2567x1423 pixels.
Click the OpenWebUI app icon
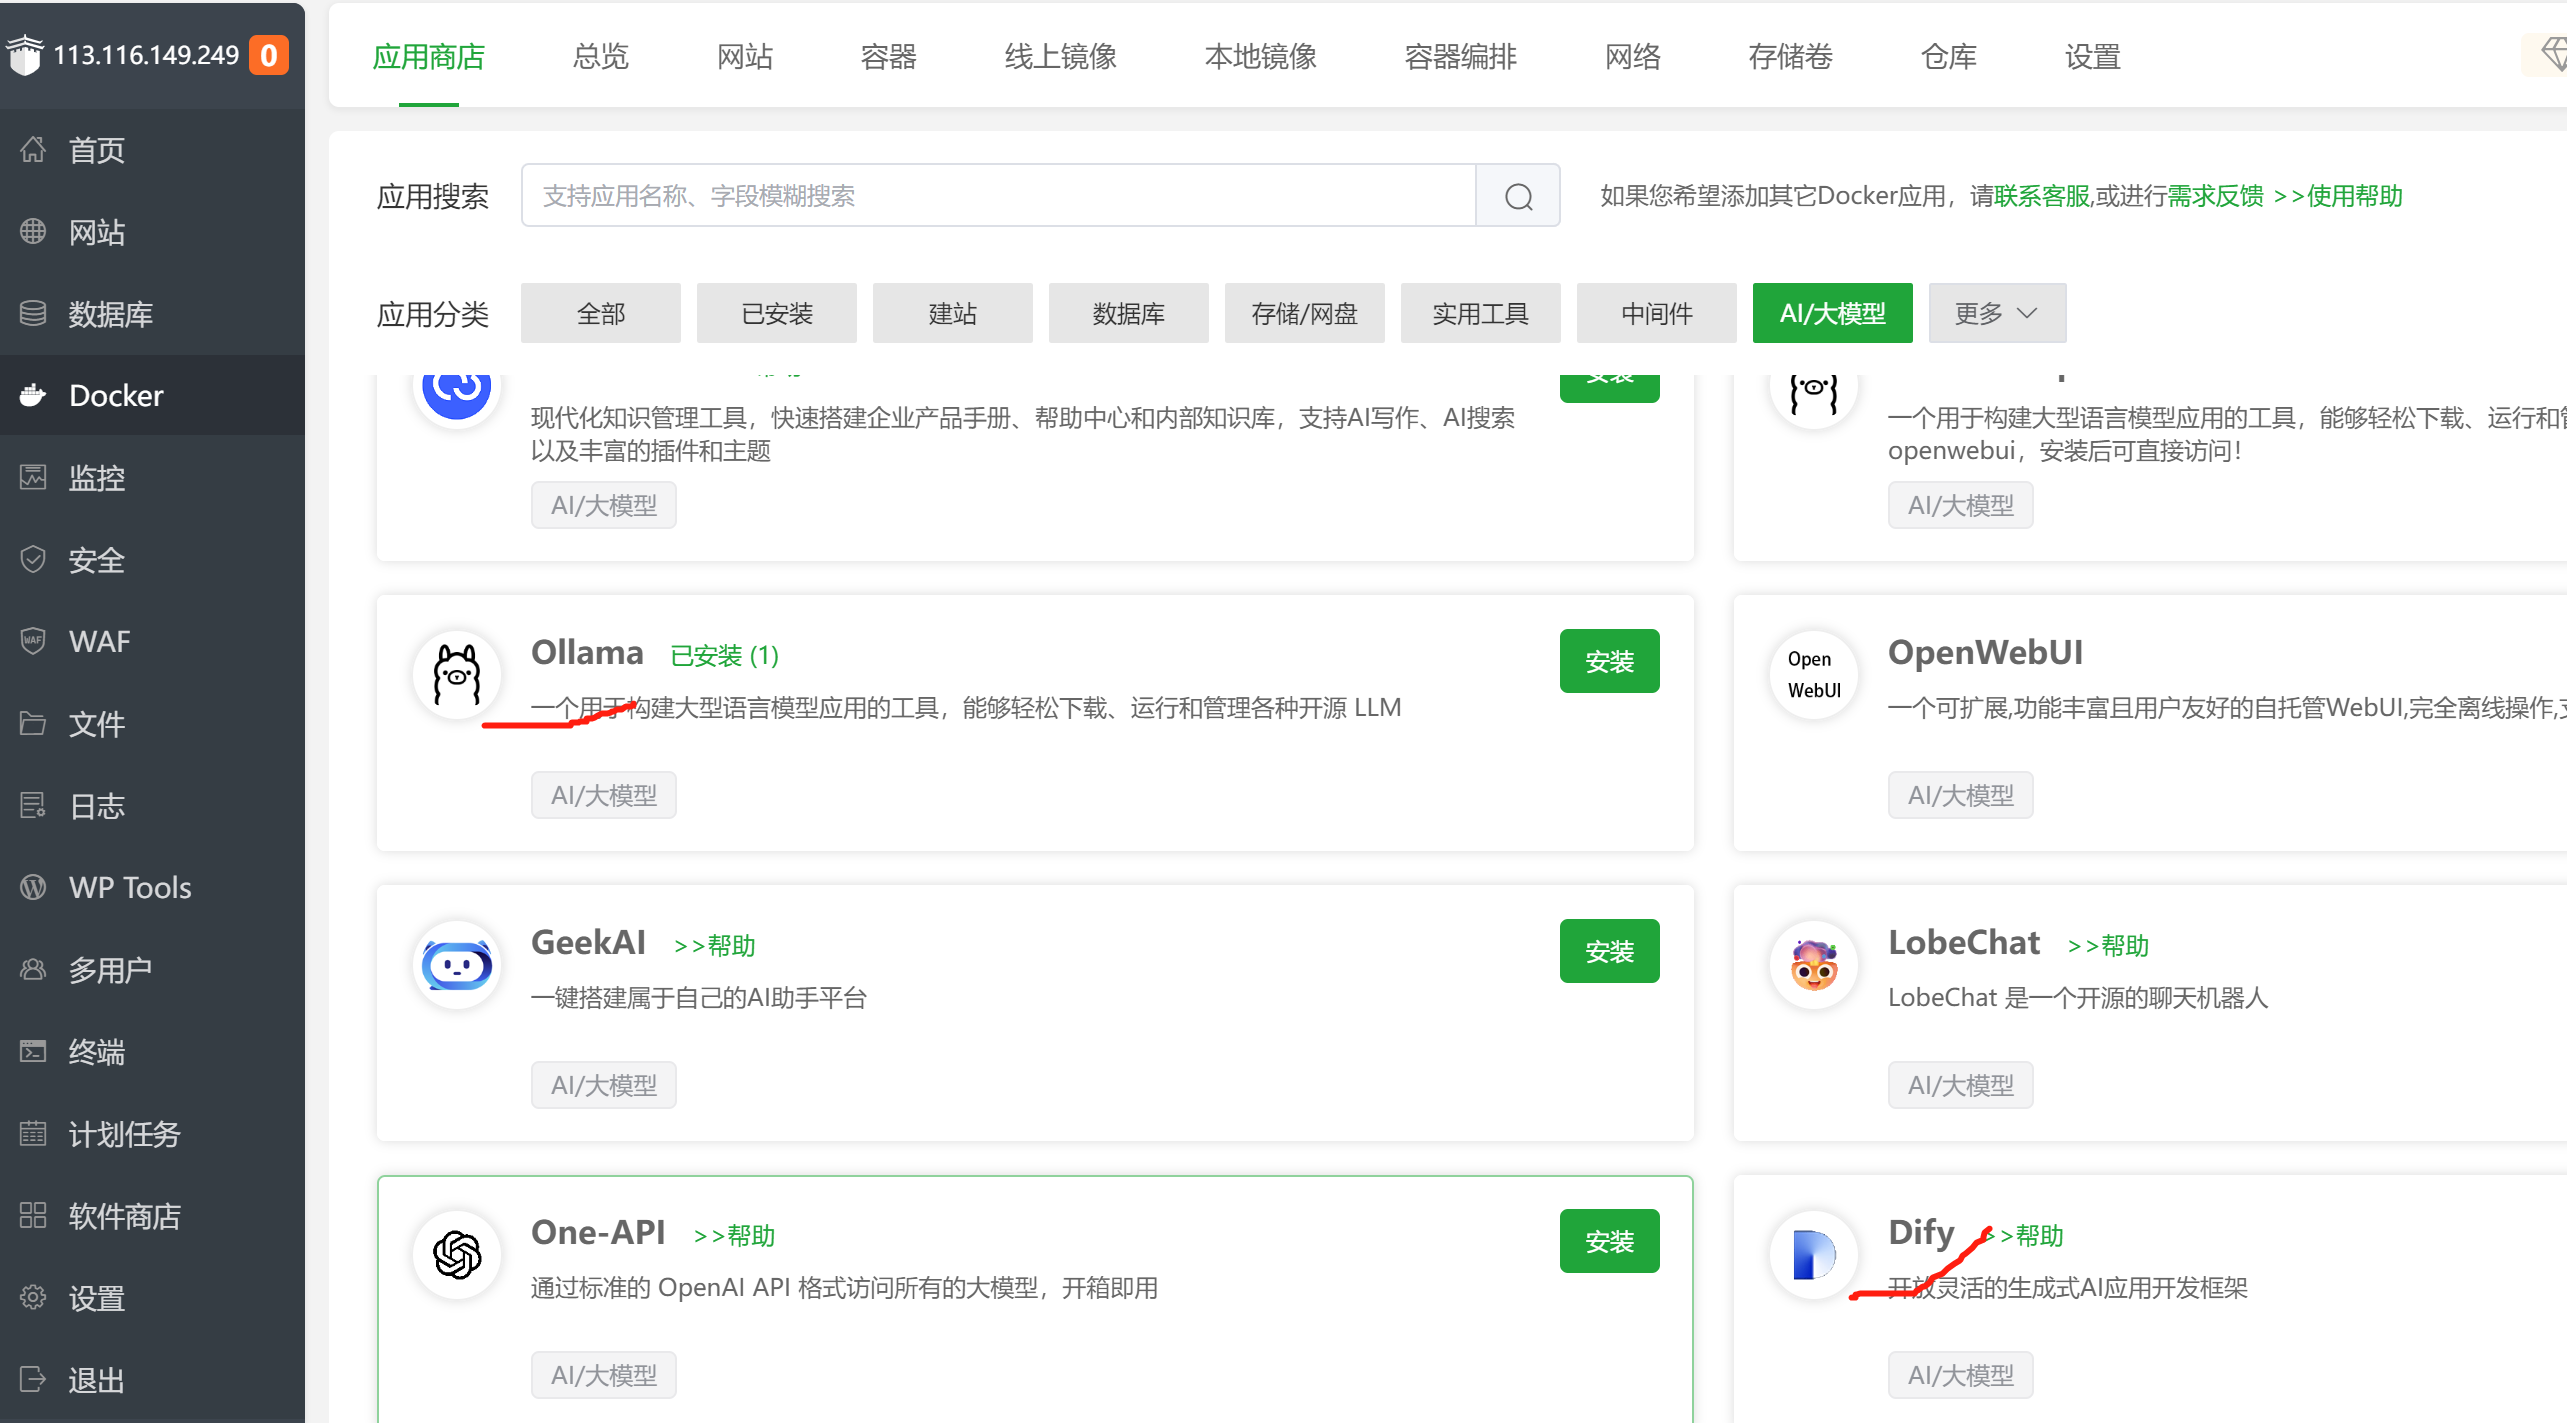pos(1813,675)
